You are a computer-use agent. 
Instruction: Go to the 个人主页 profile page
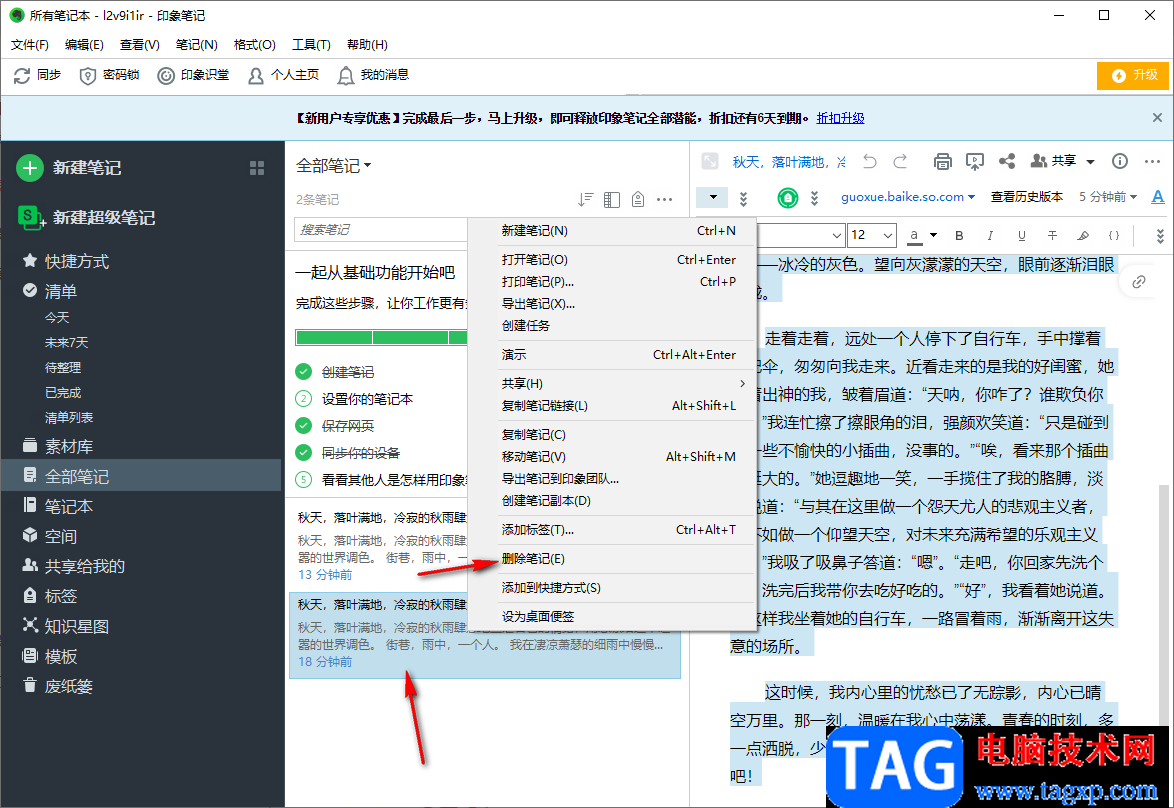point(283,75)
